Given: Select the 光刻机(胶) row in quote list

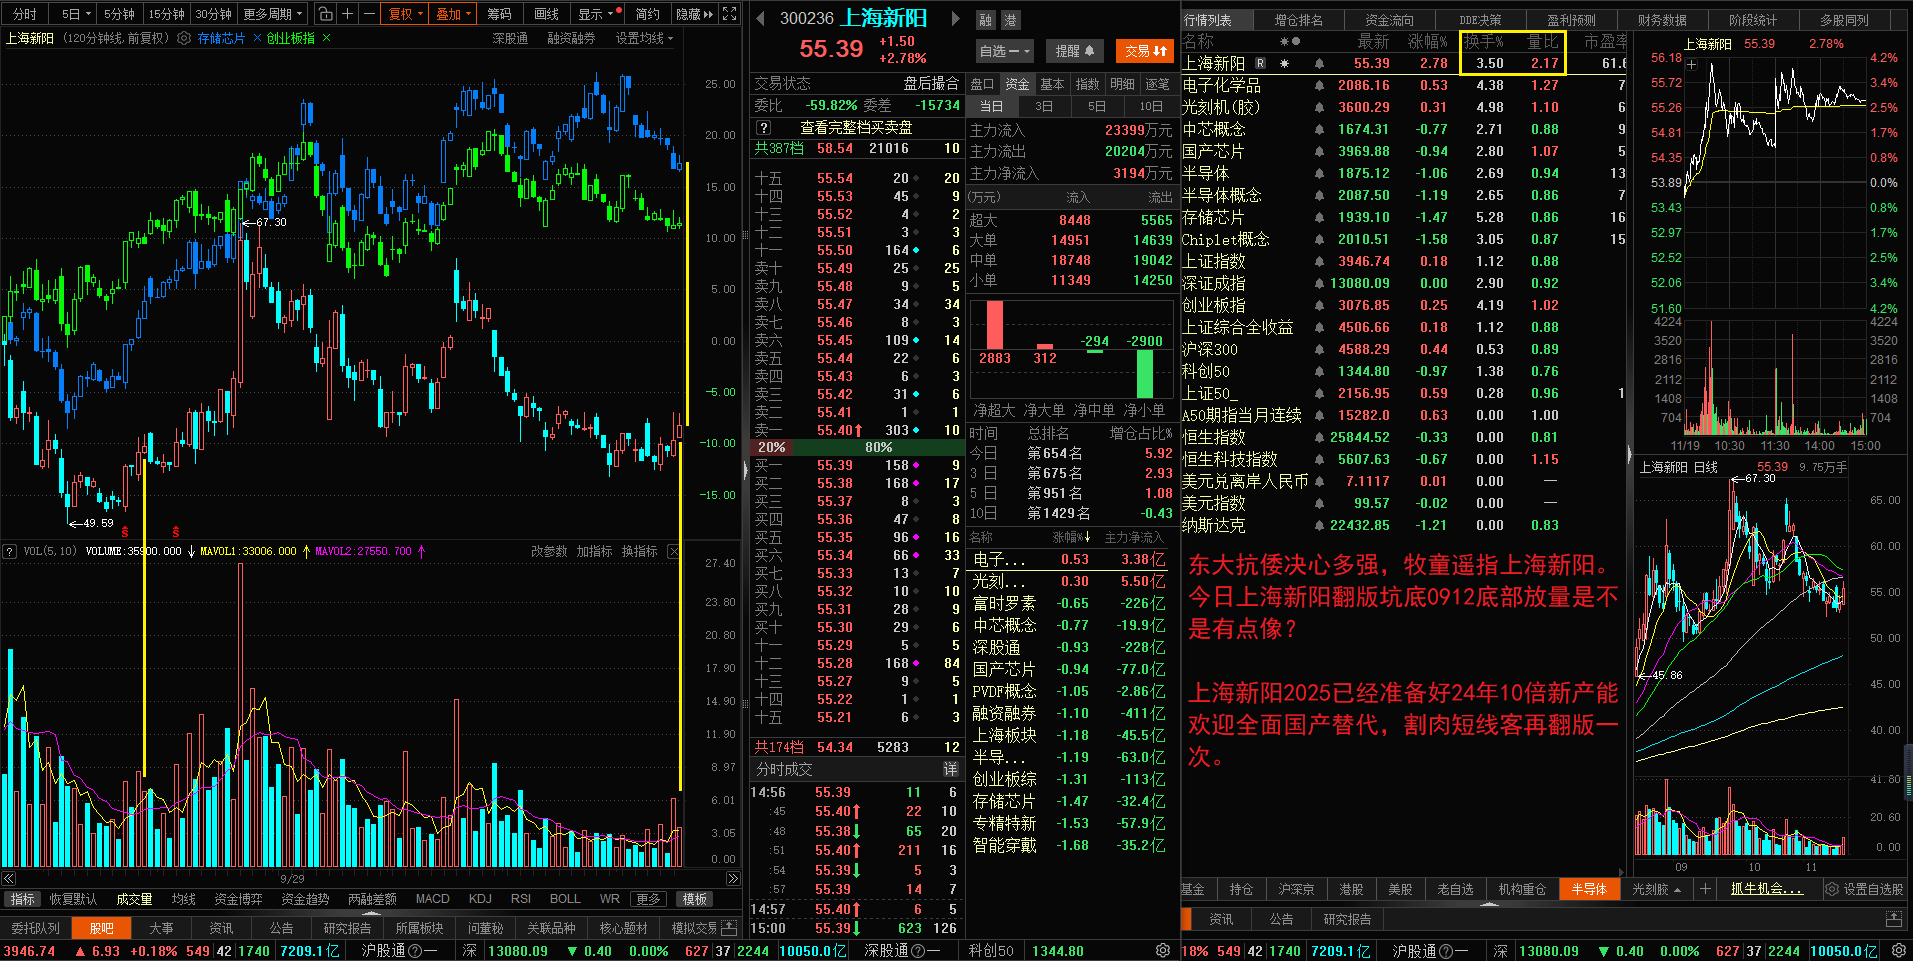Looking at the screenshot, I should tap(1403, 107).
